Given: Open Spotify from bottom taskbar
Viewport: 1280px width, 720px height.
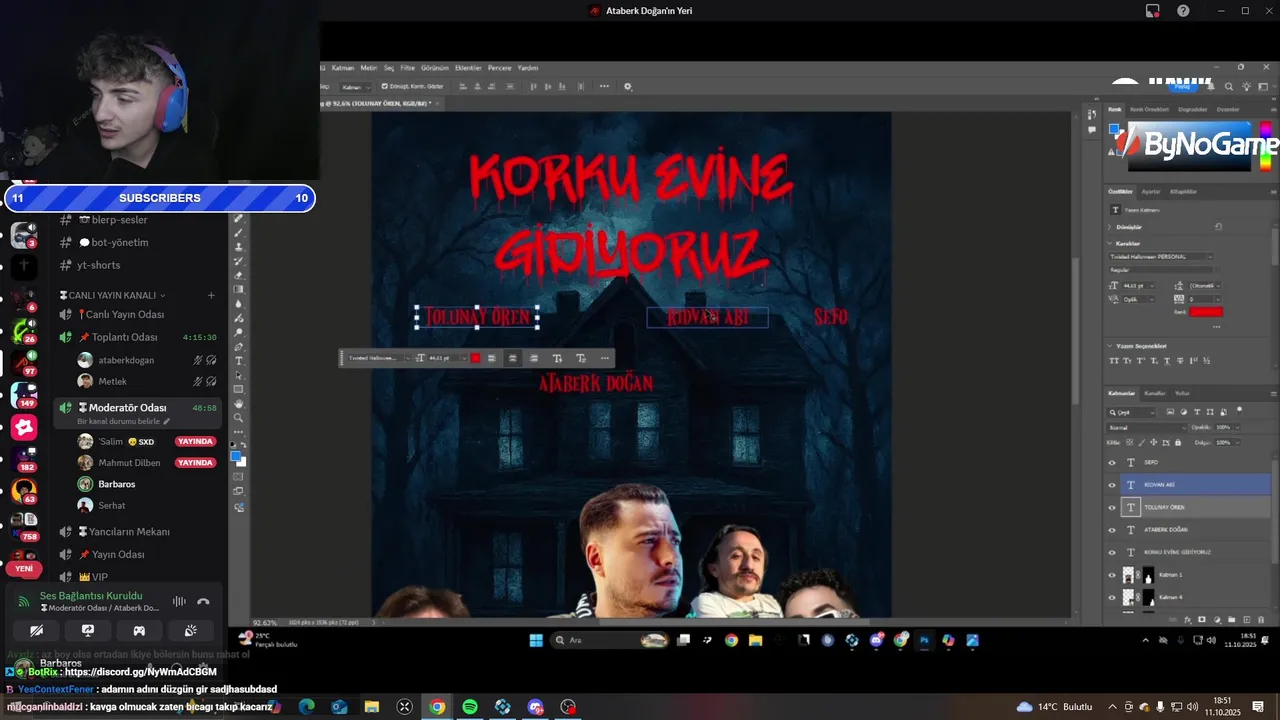Looking at the screenshot, I should [x=470, y=707].
